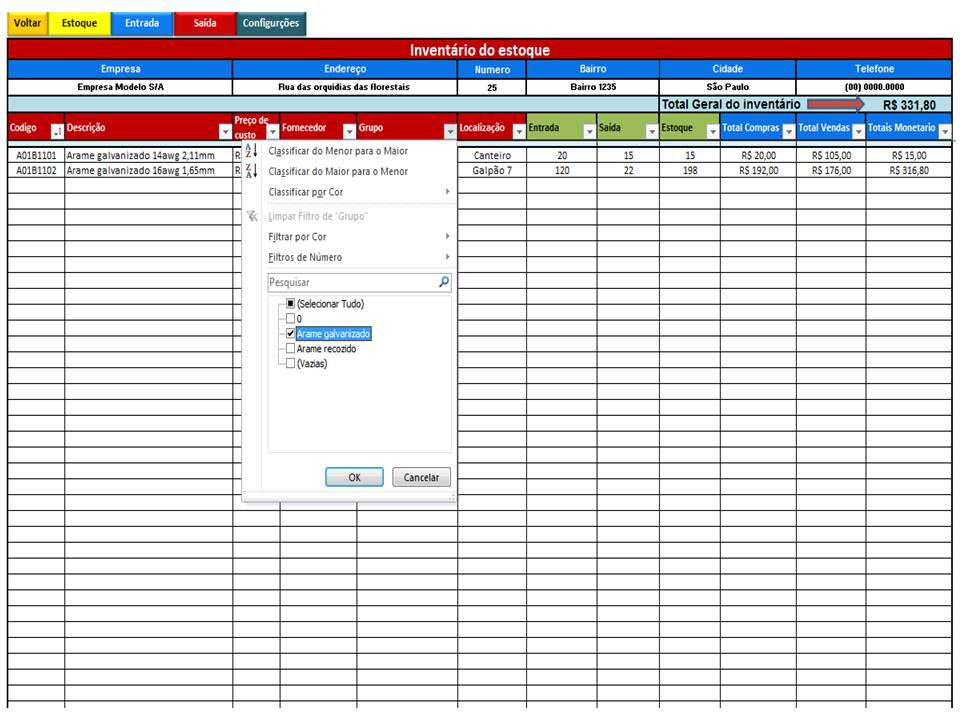Enable the (Vazias) blanks checkbox

pos(290,364)
